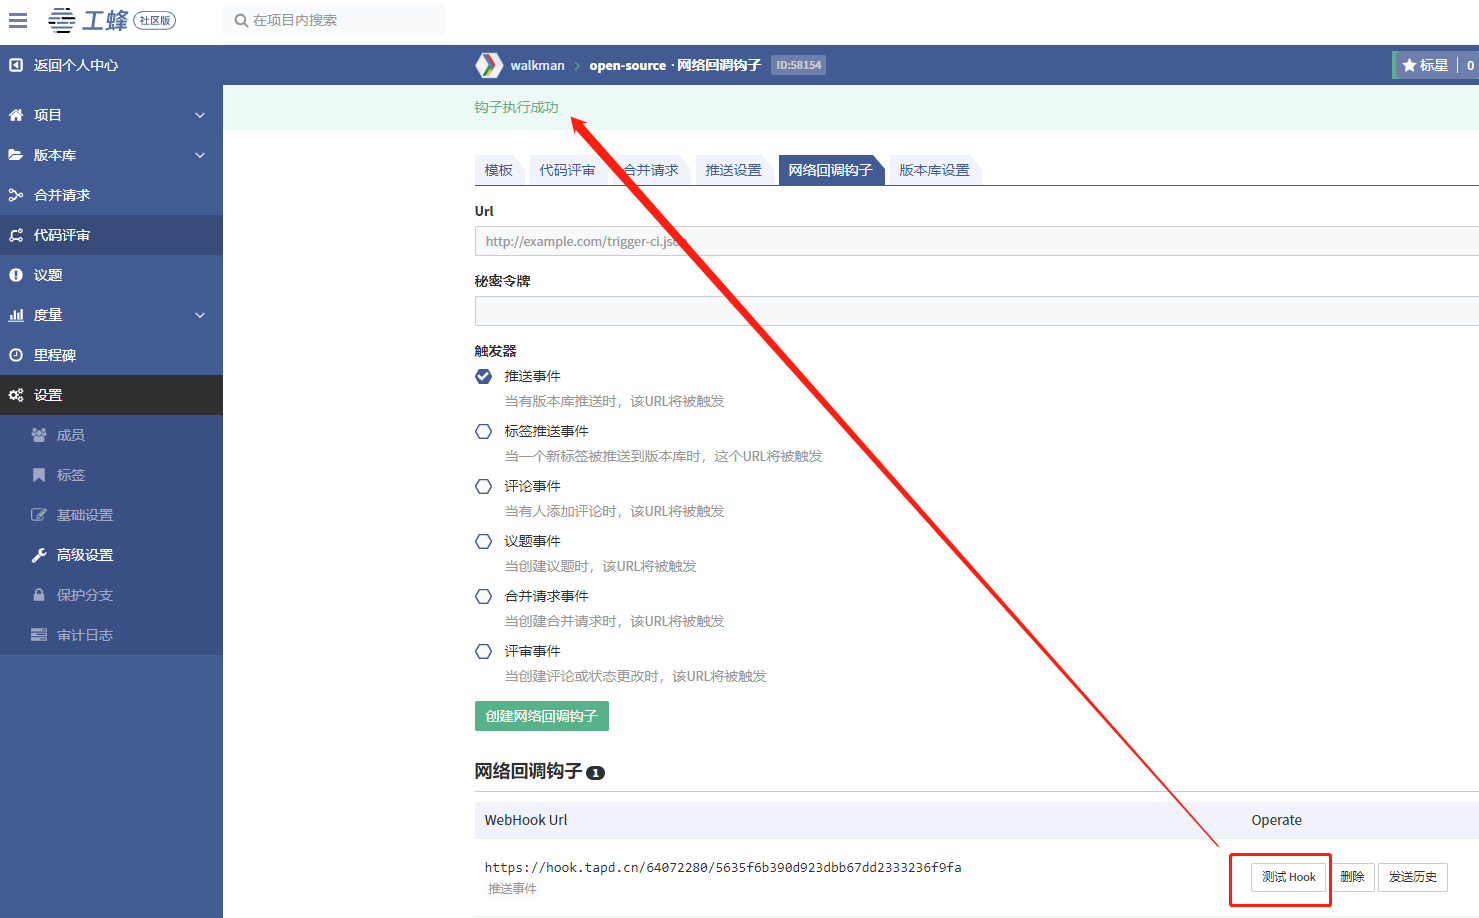Click the 里程碑 clock icon
The image size is (1479, 918).
click(16, 355)
